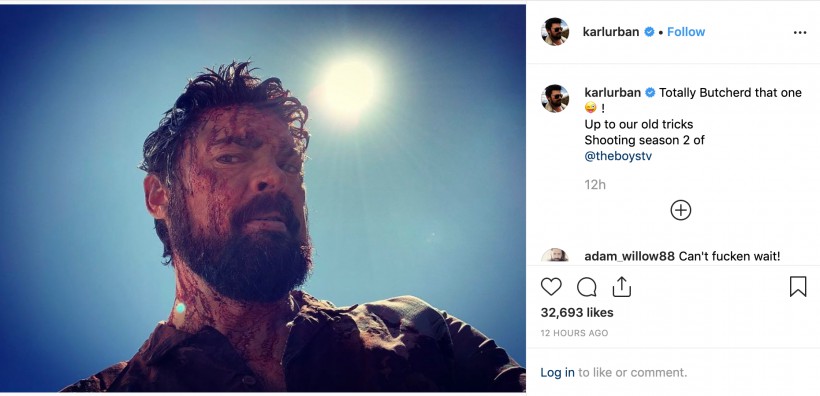Click the verified badge beside the header username

[649, 32]
